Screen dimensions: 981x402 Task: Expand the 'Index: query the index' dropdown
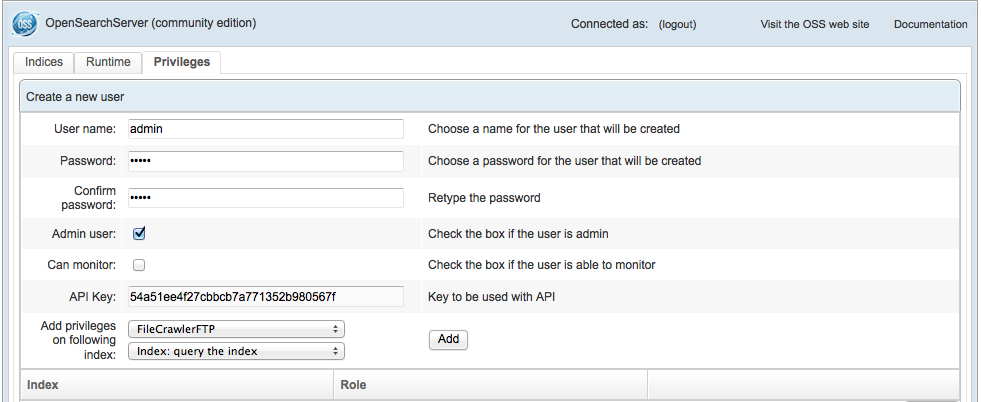(x=236, y=351)
